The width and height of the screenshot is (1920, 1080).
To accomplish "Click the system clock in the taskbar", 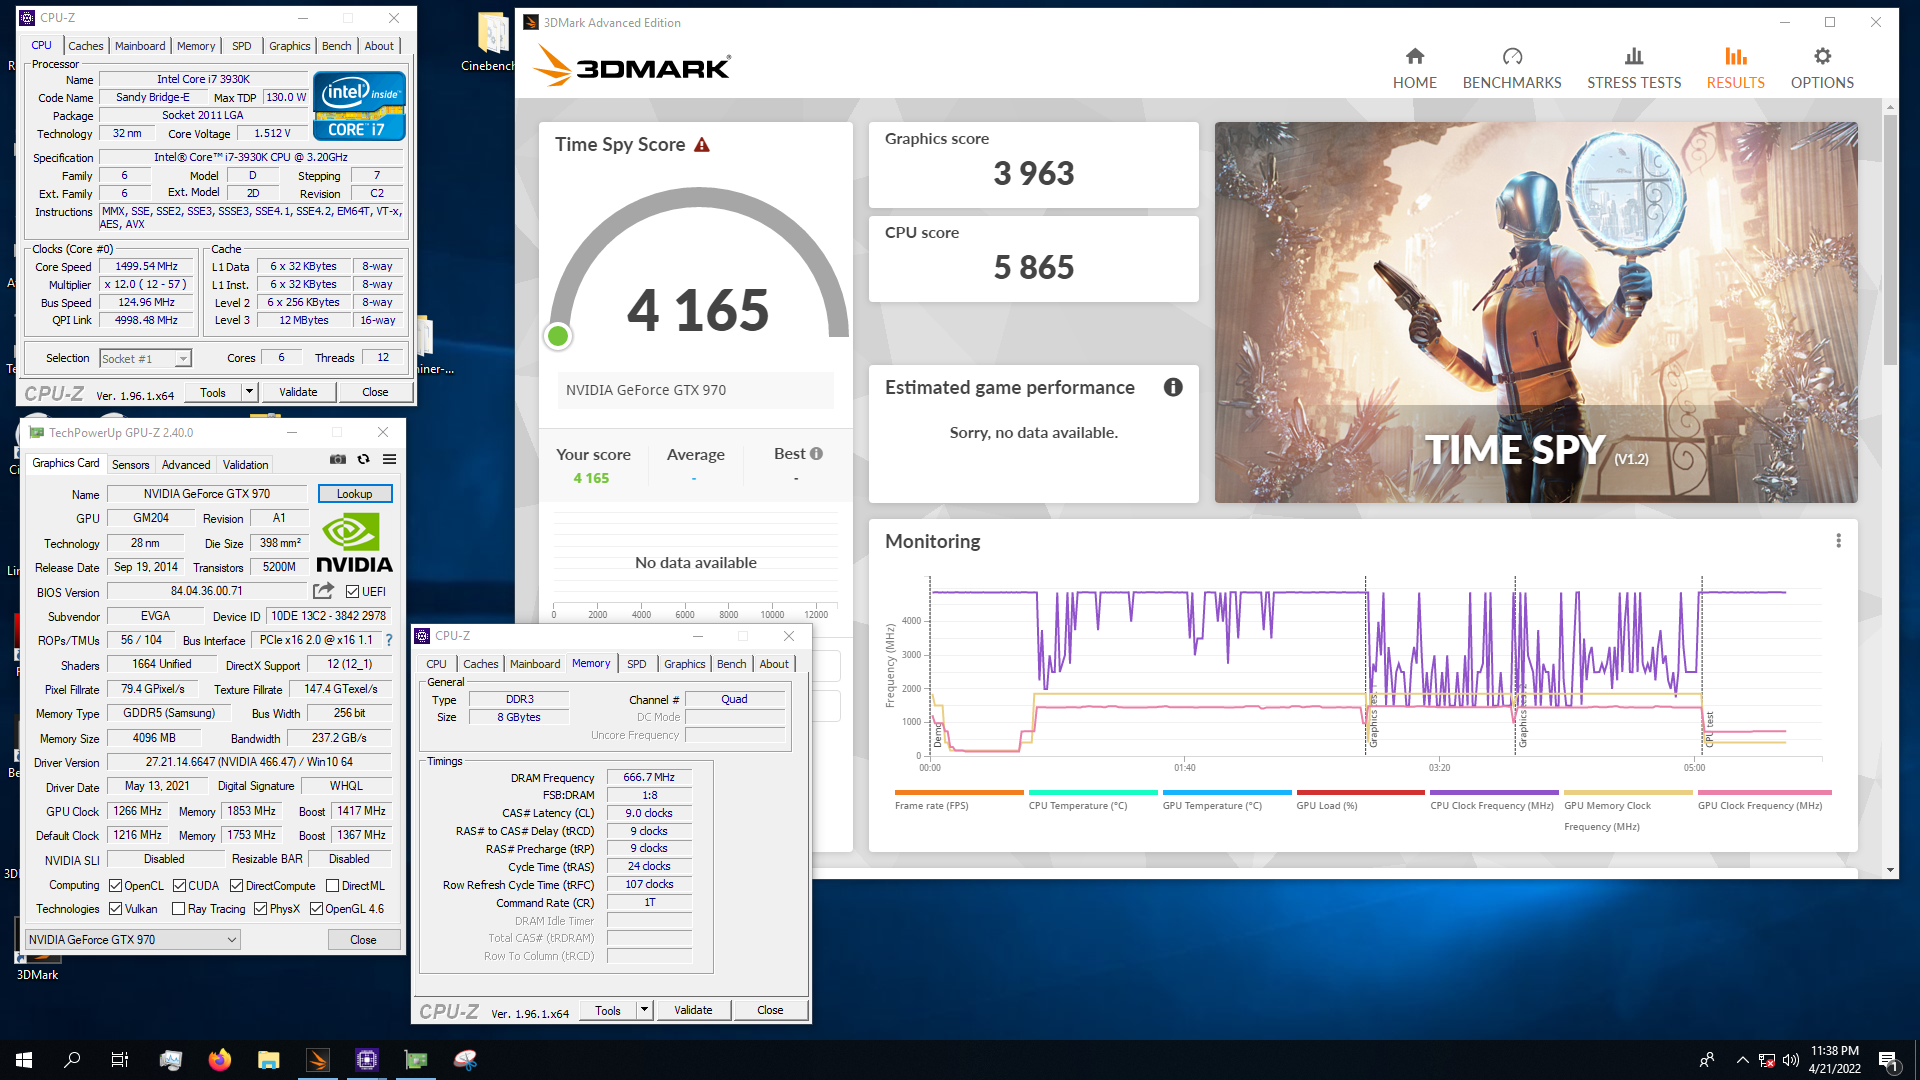I will click(x=1835, y=1060).
